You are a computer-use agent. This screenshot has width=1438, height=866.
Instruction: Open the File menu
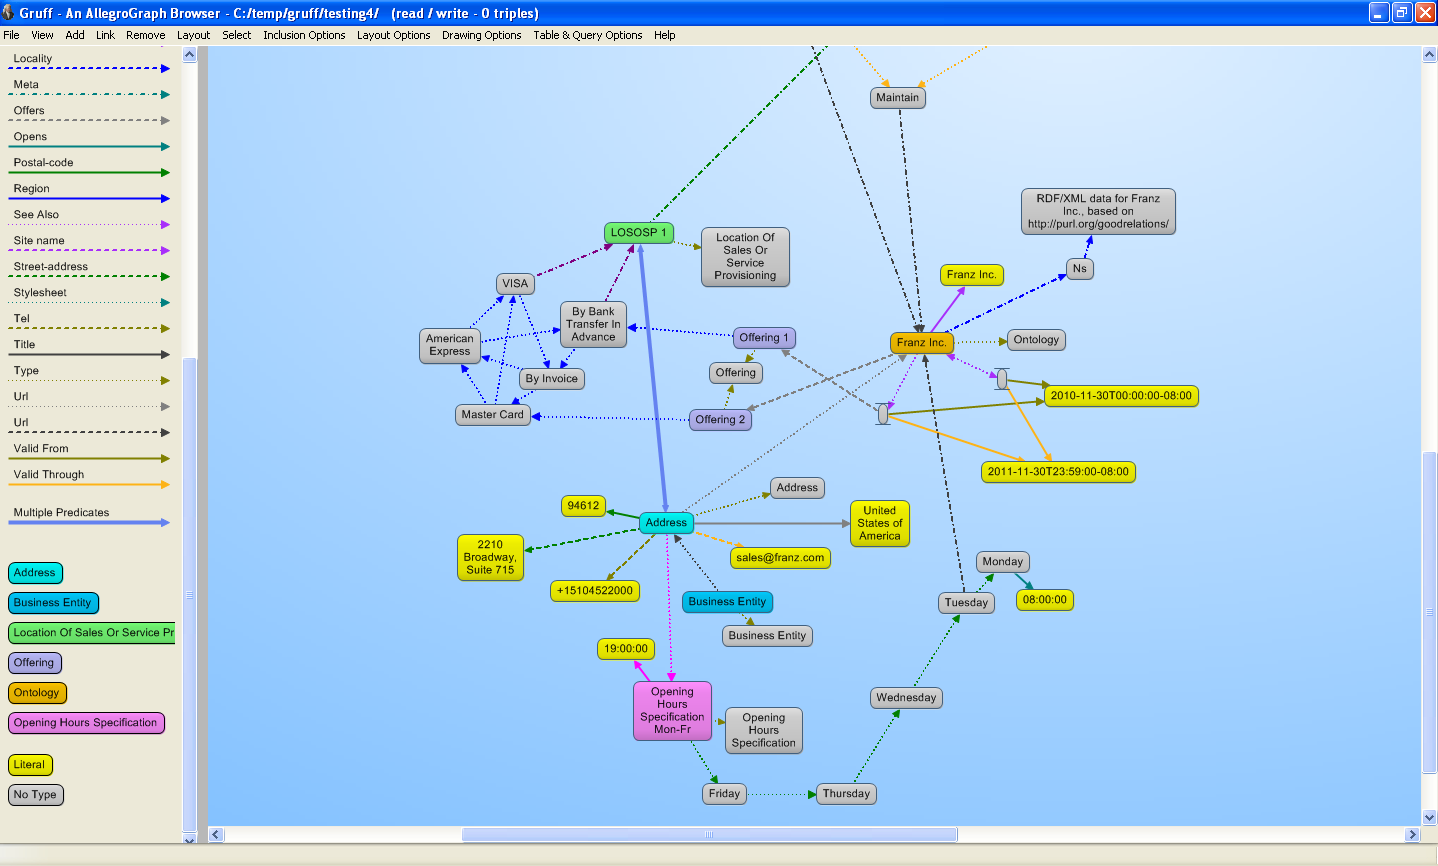(12, 35)
